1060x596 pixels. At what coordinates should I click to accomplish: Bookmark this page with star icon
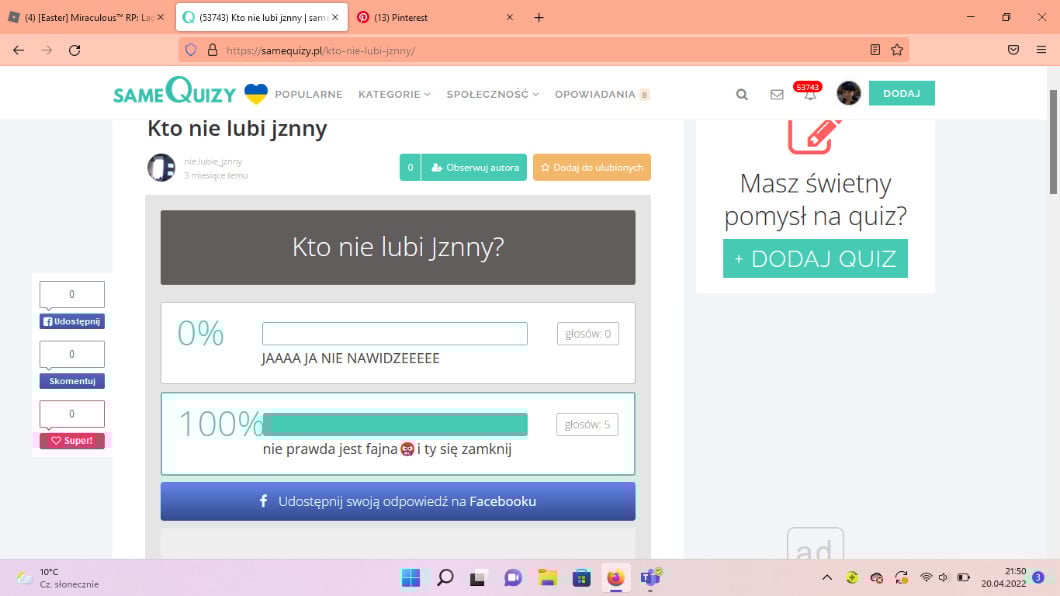pyautogui.click(x=897, y=49)
